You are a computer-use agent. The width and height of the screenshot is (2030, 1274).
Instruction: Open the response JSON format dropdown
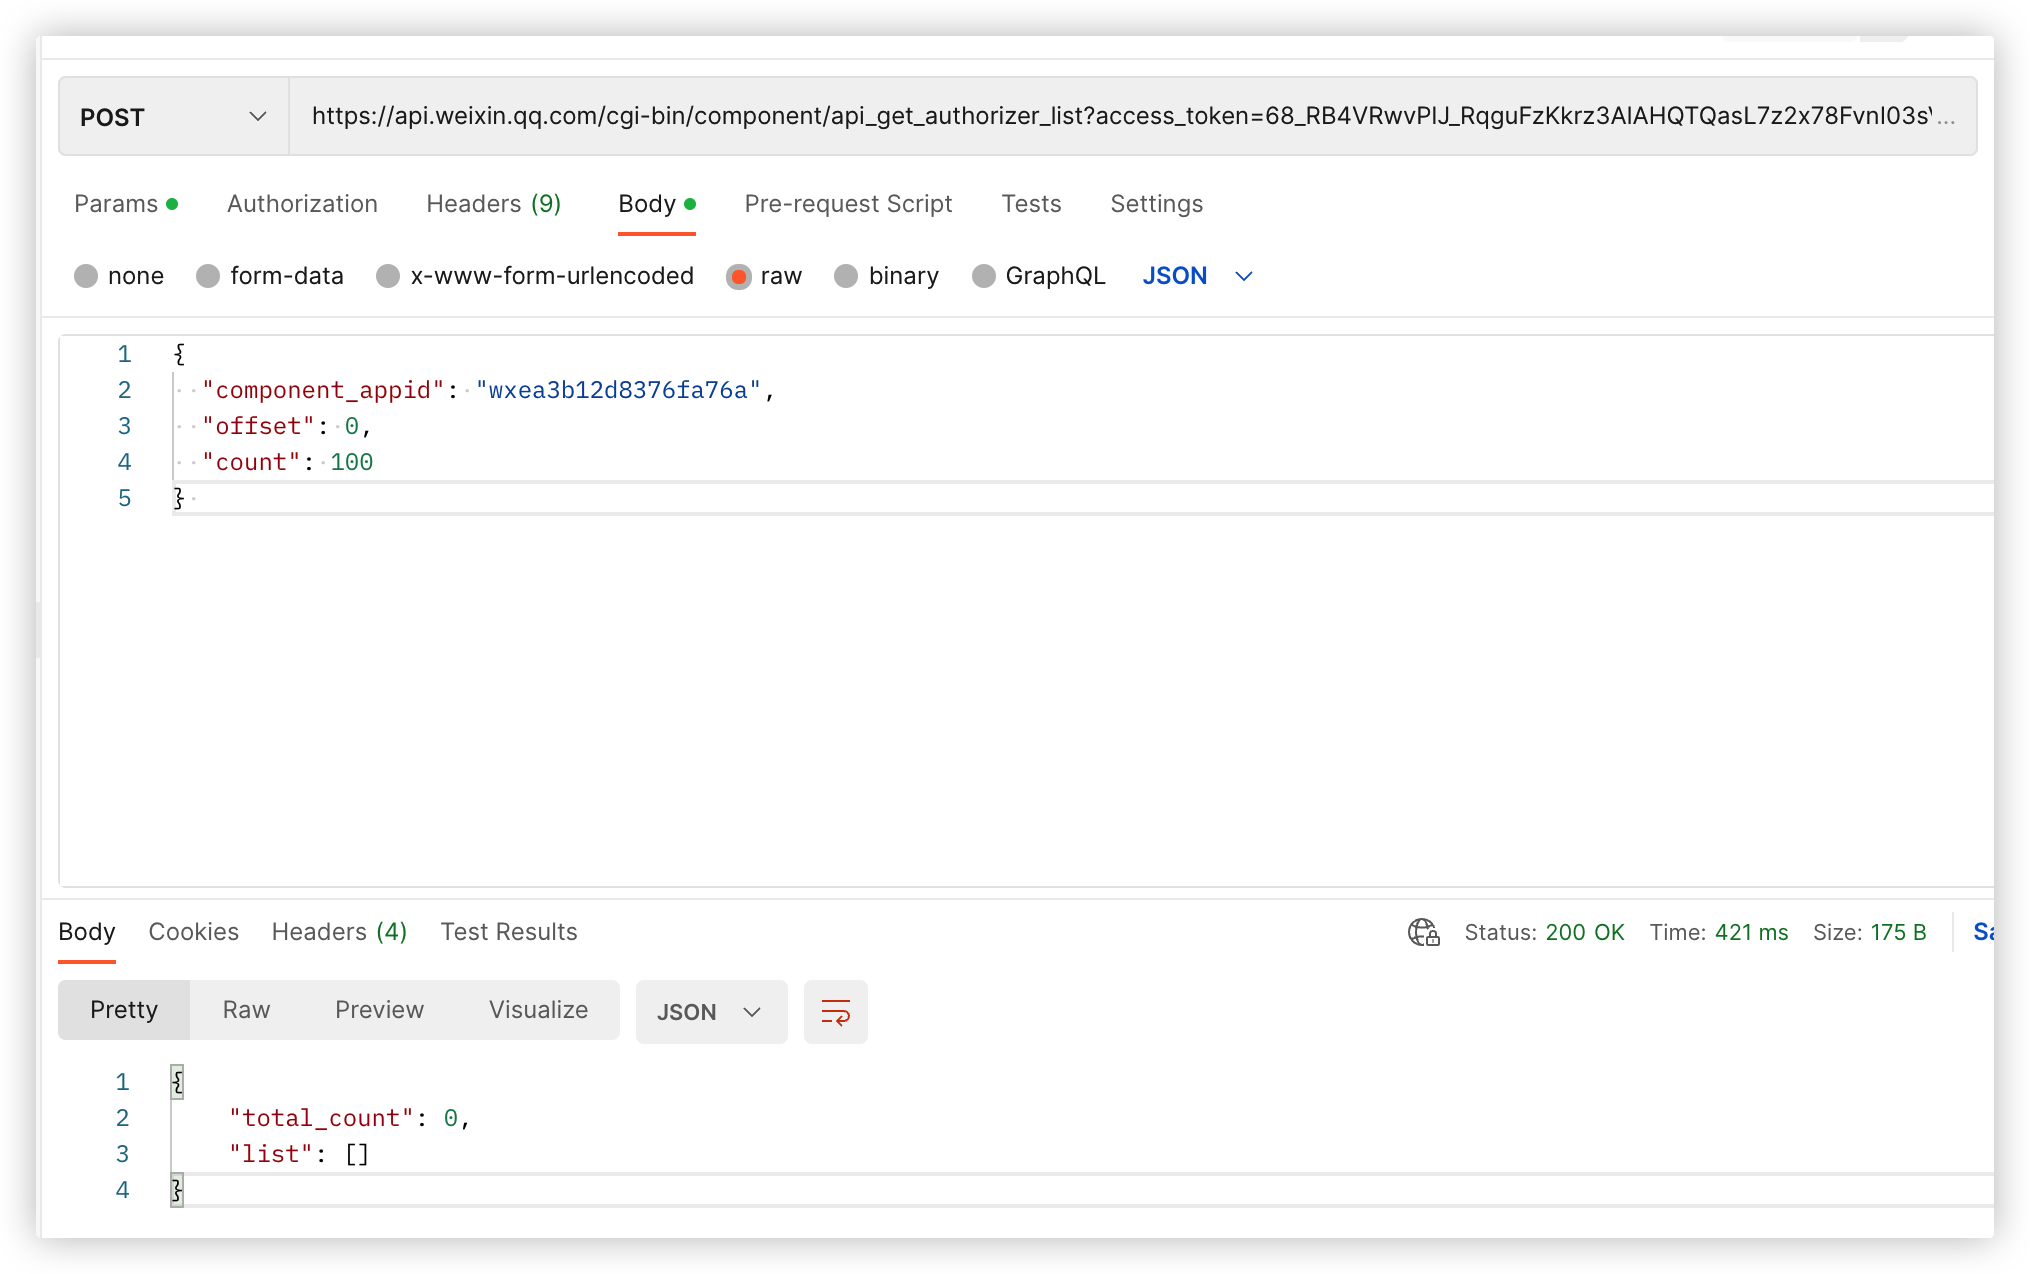tap(710, 1012)
